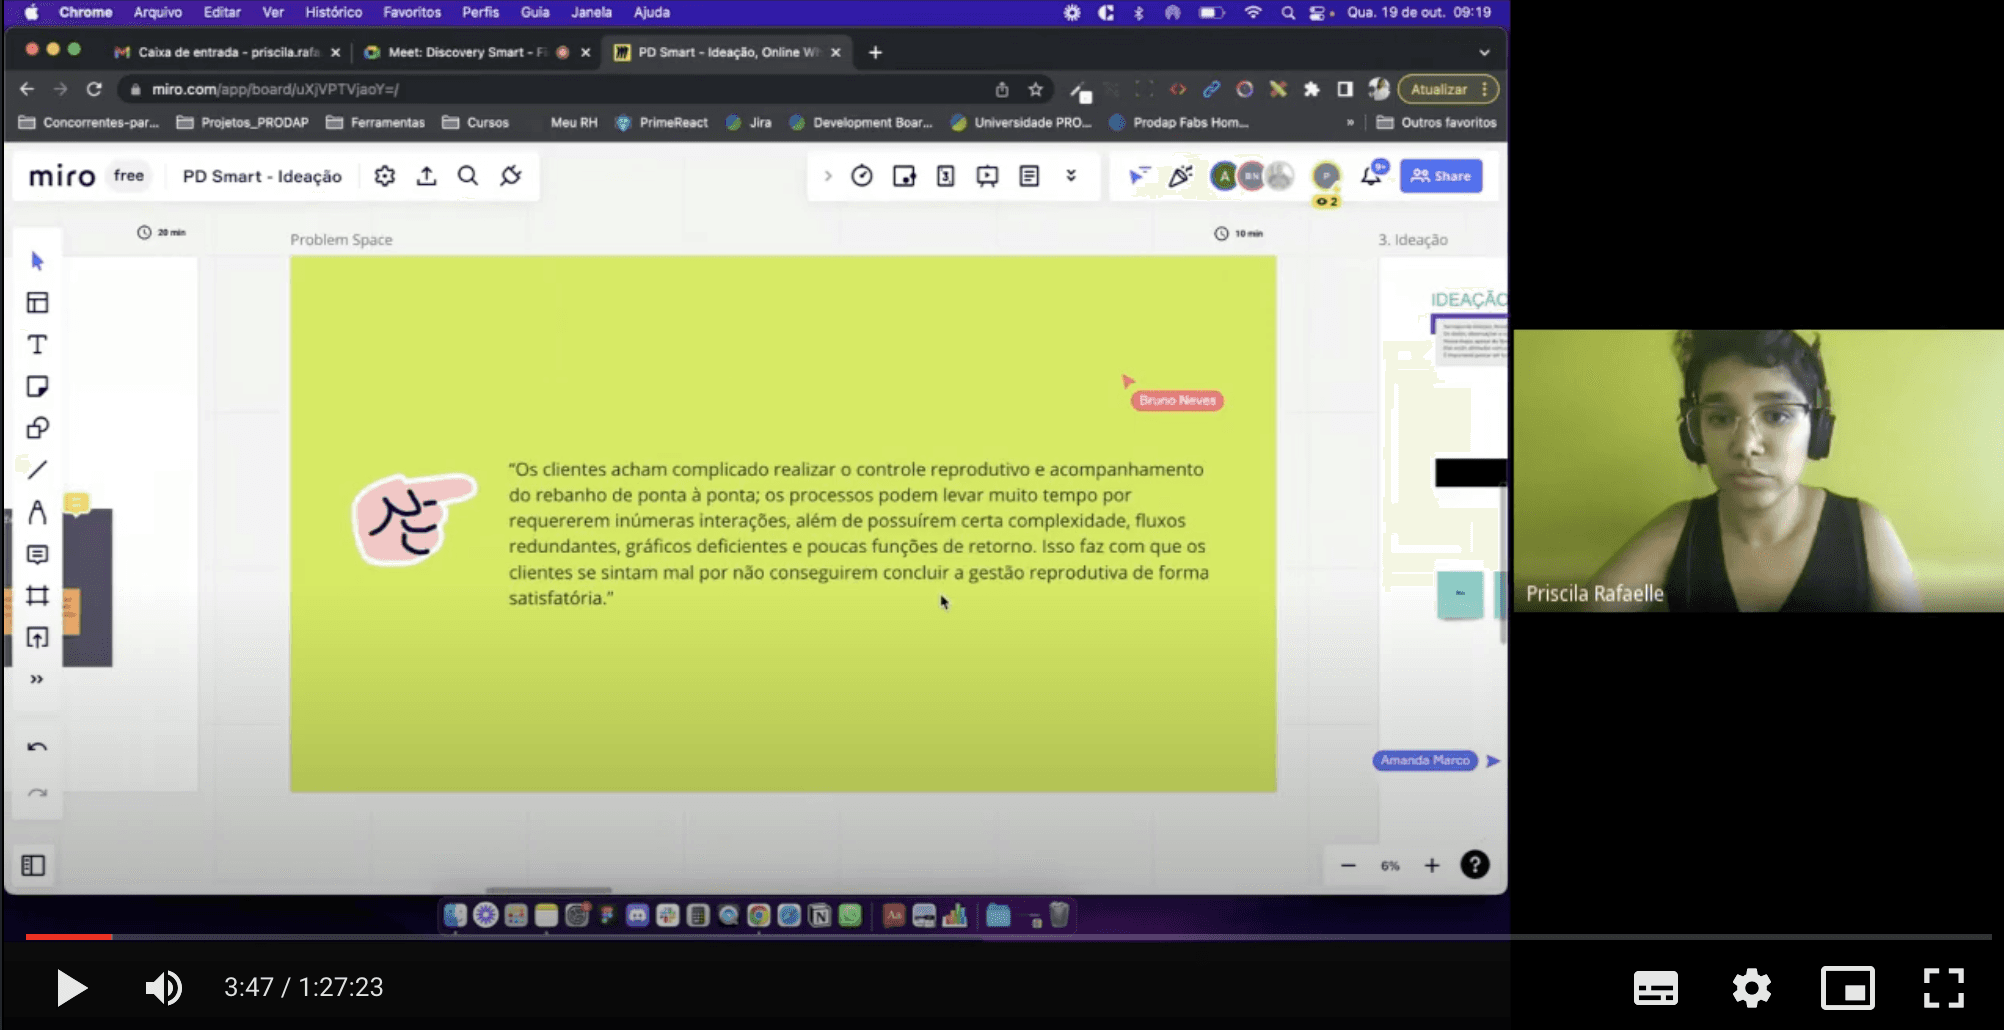This screenshot has width=2004, height=1030.
Task: Open the Miro templates tool
Action: 37,303
